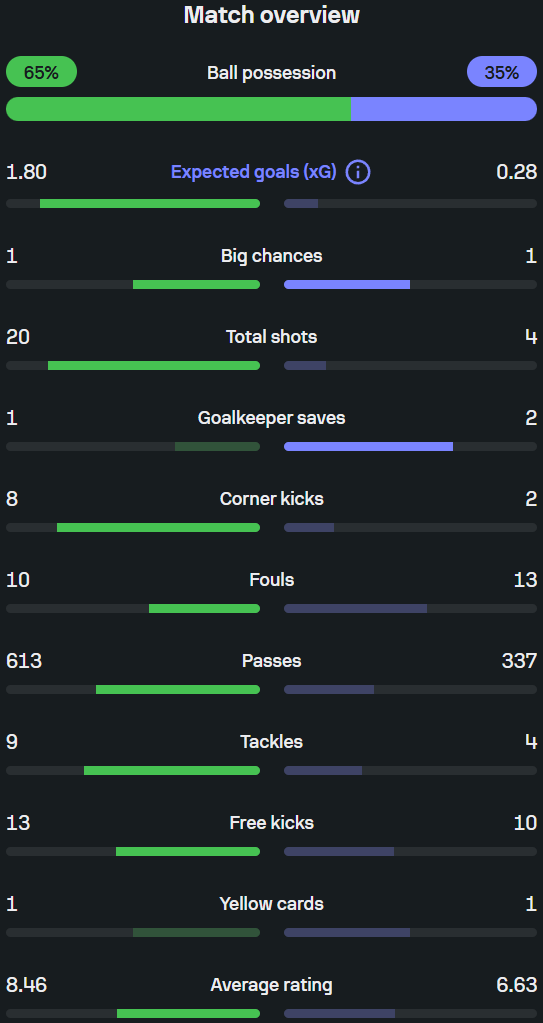This screenshot has width=543, height=1023.
Task: Click the Tackles stat label
Action: 272,741
